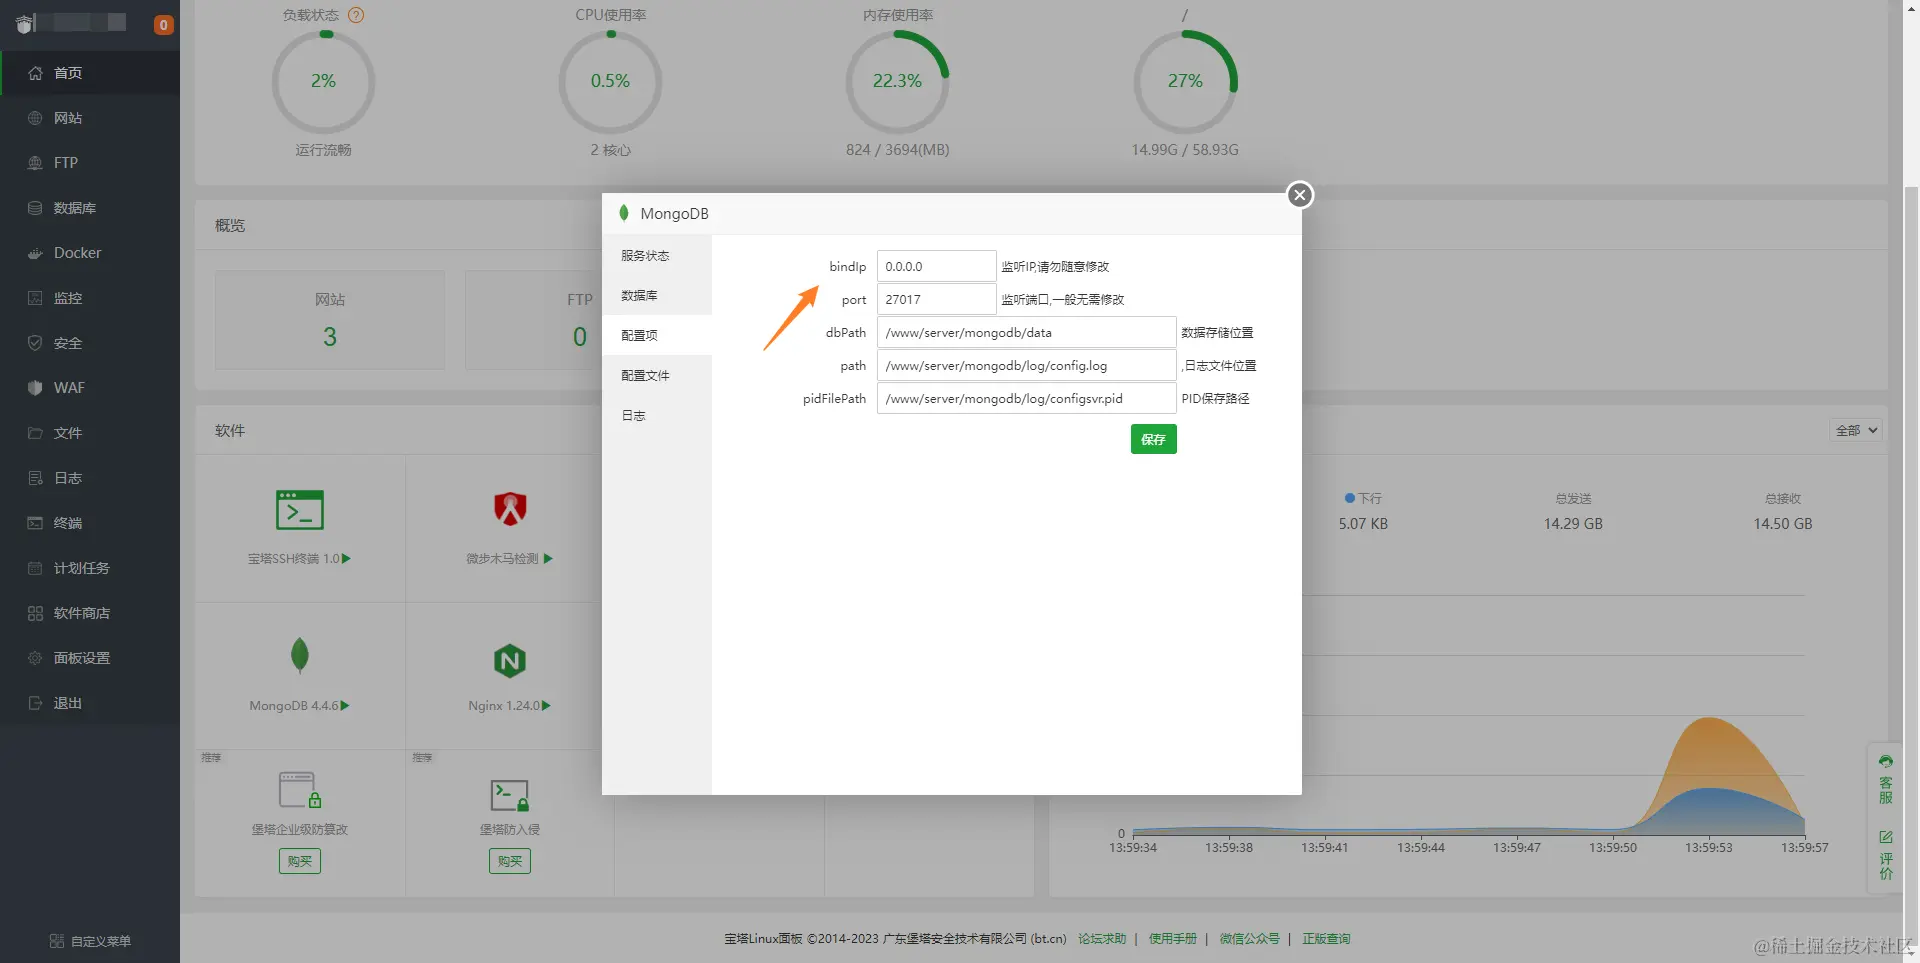Open the 首页 home sidebar item
Image resolution: width=1920 pixels, height=963 pixels.
[x=90, y=73]
